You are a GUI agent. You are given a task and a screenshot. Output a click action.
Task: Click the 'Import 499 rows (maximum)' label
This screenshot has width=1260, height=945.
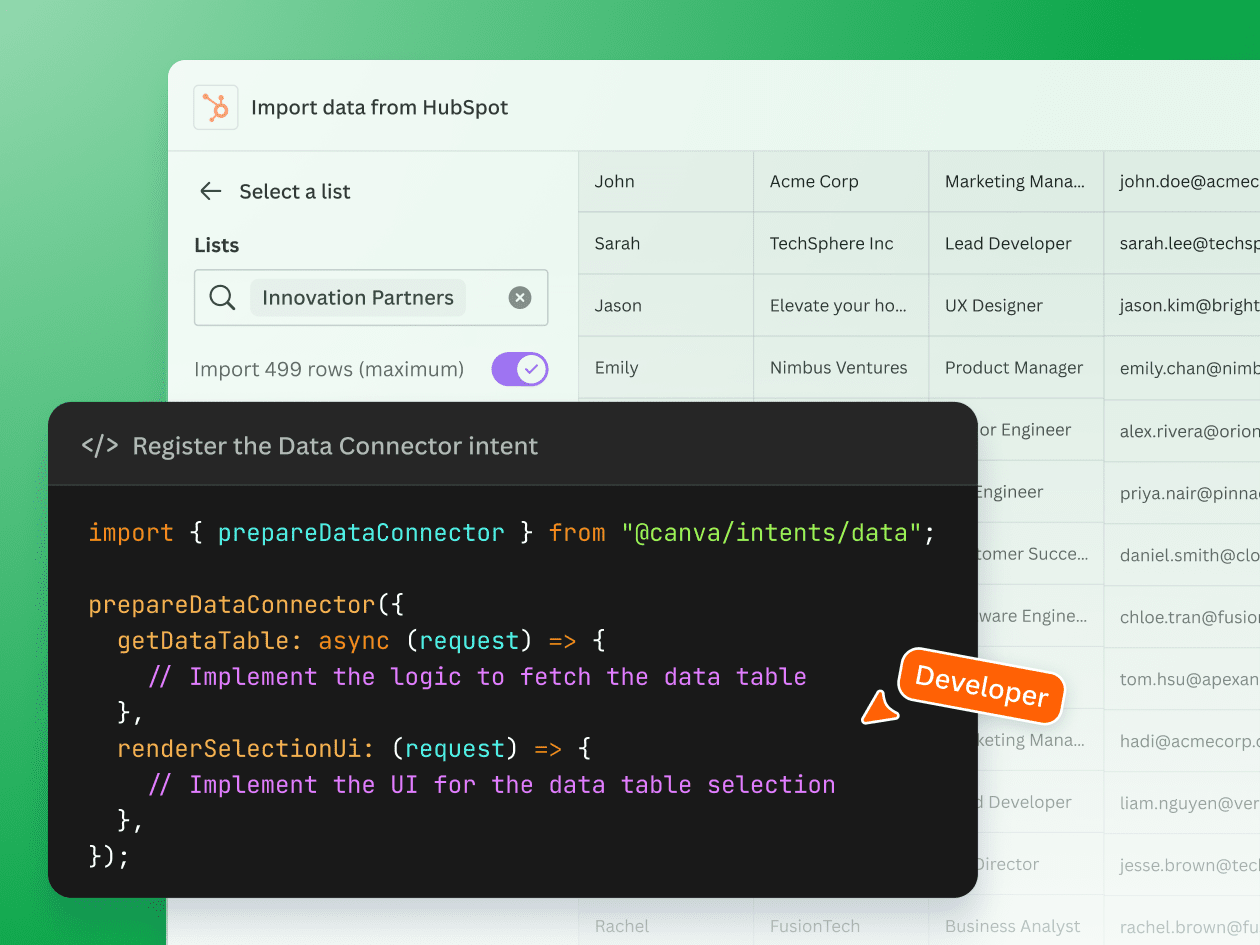(329, 369)
